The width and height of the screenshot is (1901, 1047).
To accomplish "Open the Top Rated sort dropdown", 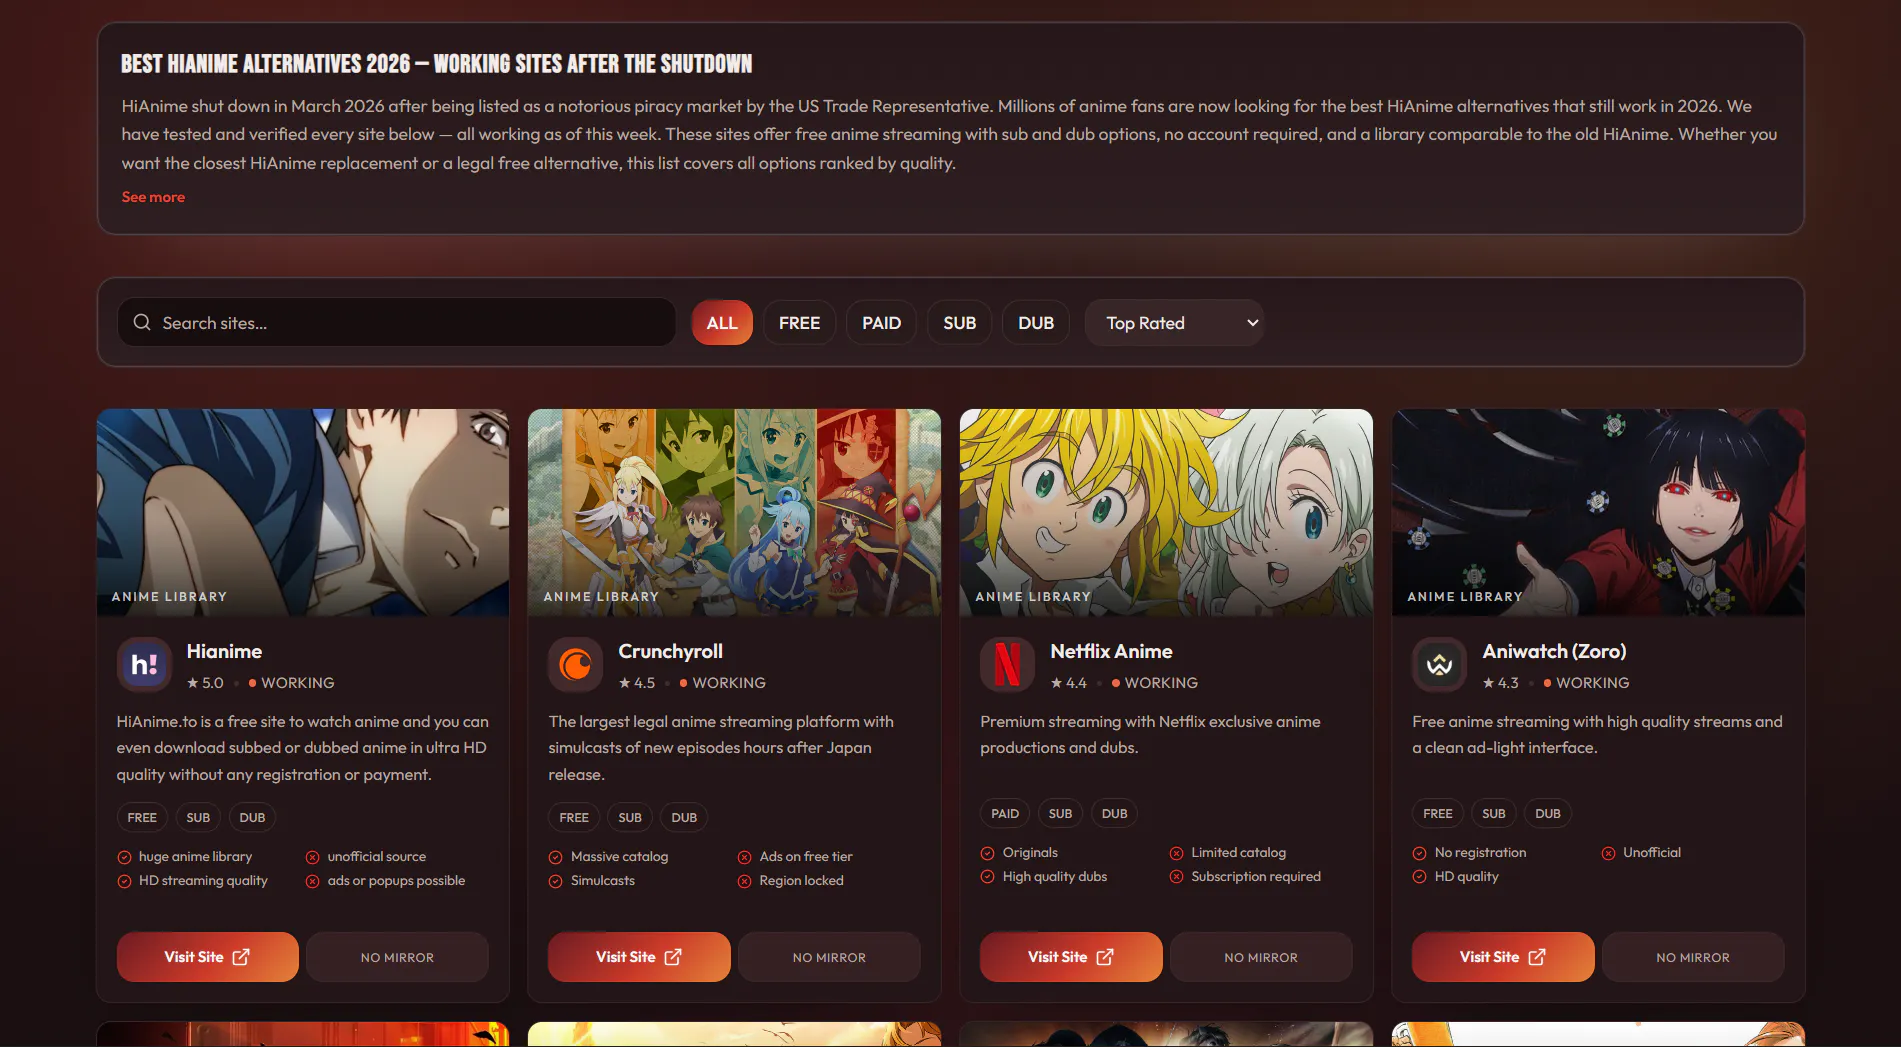I will [1174, 323].
